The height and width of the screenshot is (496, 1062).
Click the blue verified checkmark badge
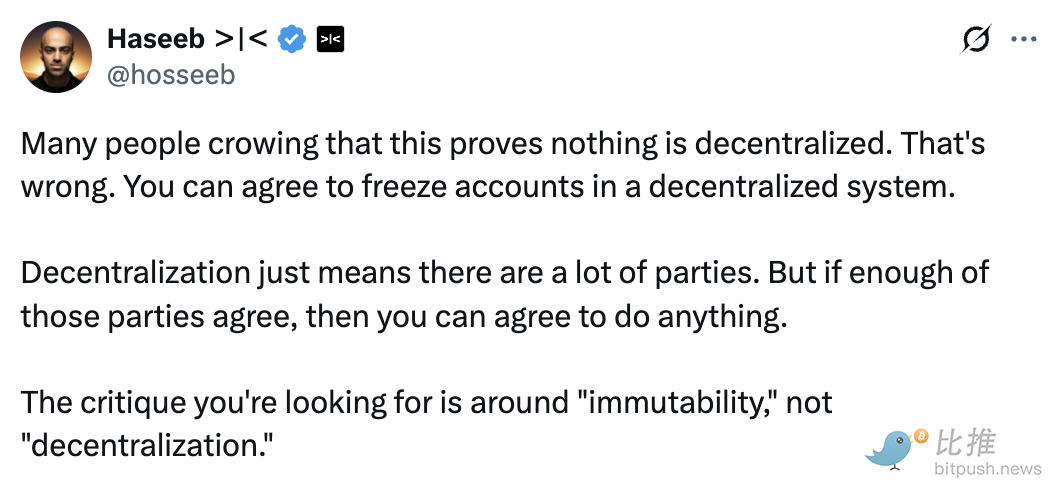pyautogui.click(x=292, y=40)
